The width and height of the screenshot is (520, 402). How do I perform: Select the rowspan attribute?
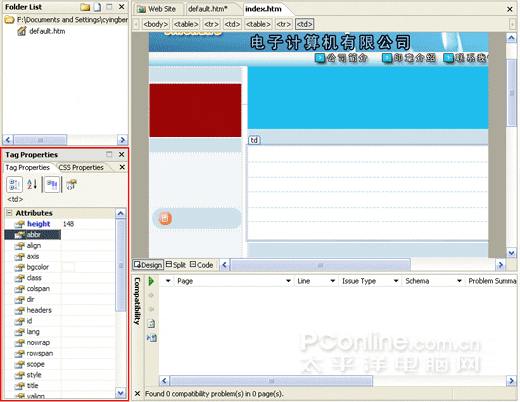[40, 353]
